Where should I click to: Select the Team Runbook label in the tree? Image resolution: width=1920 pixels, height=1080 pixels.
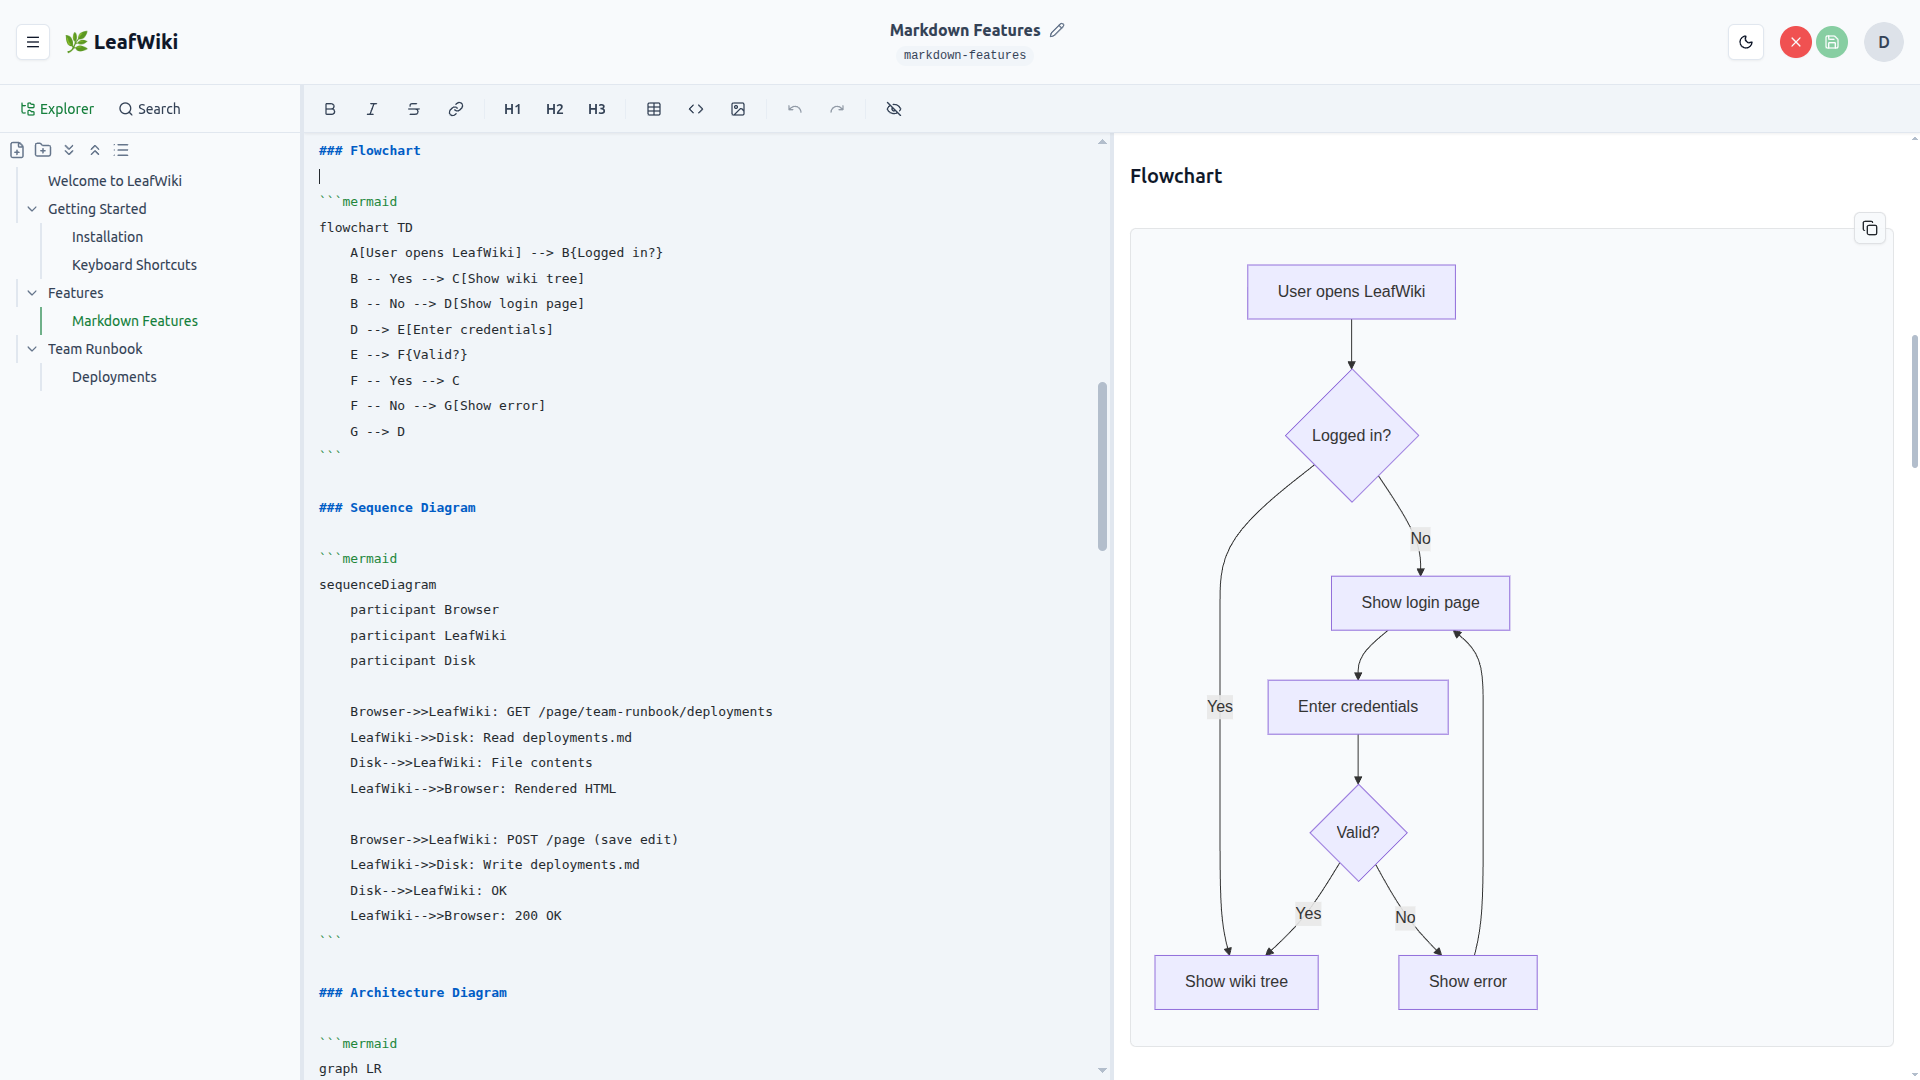[x=95, y=349]
